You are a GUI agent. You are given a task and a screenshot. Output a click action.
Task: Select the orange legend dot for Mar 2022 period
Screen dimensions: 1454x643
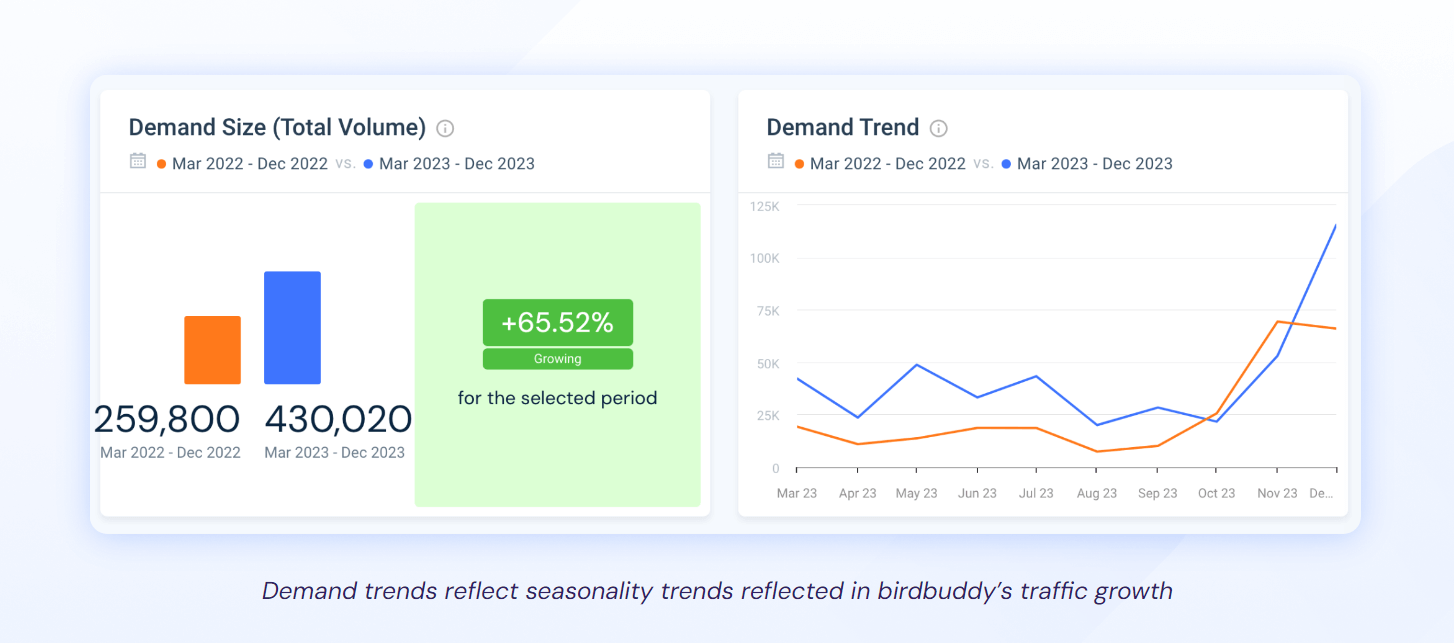158,163
